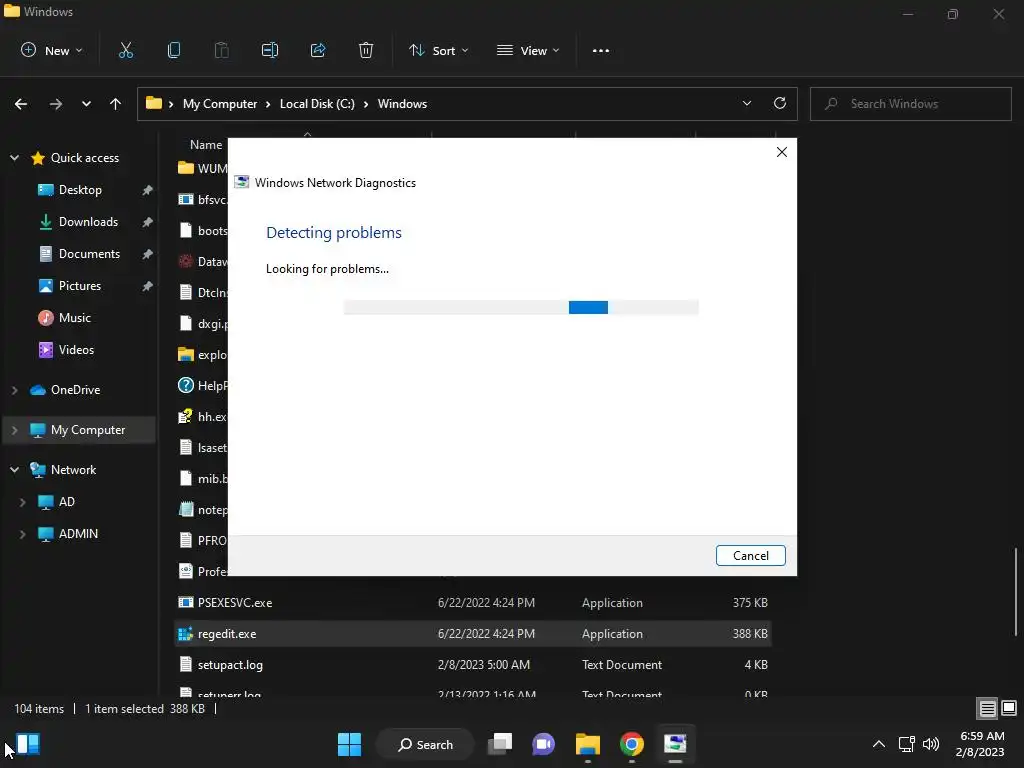The height and width of the screenshot is (768, 1024).
Task: Open Documents in Quick access
Action: pyautogui.click(x=89, y=253)
